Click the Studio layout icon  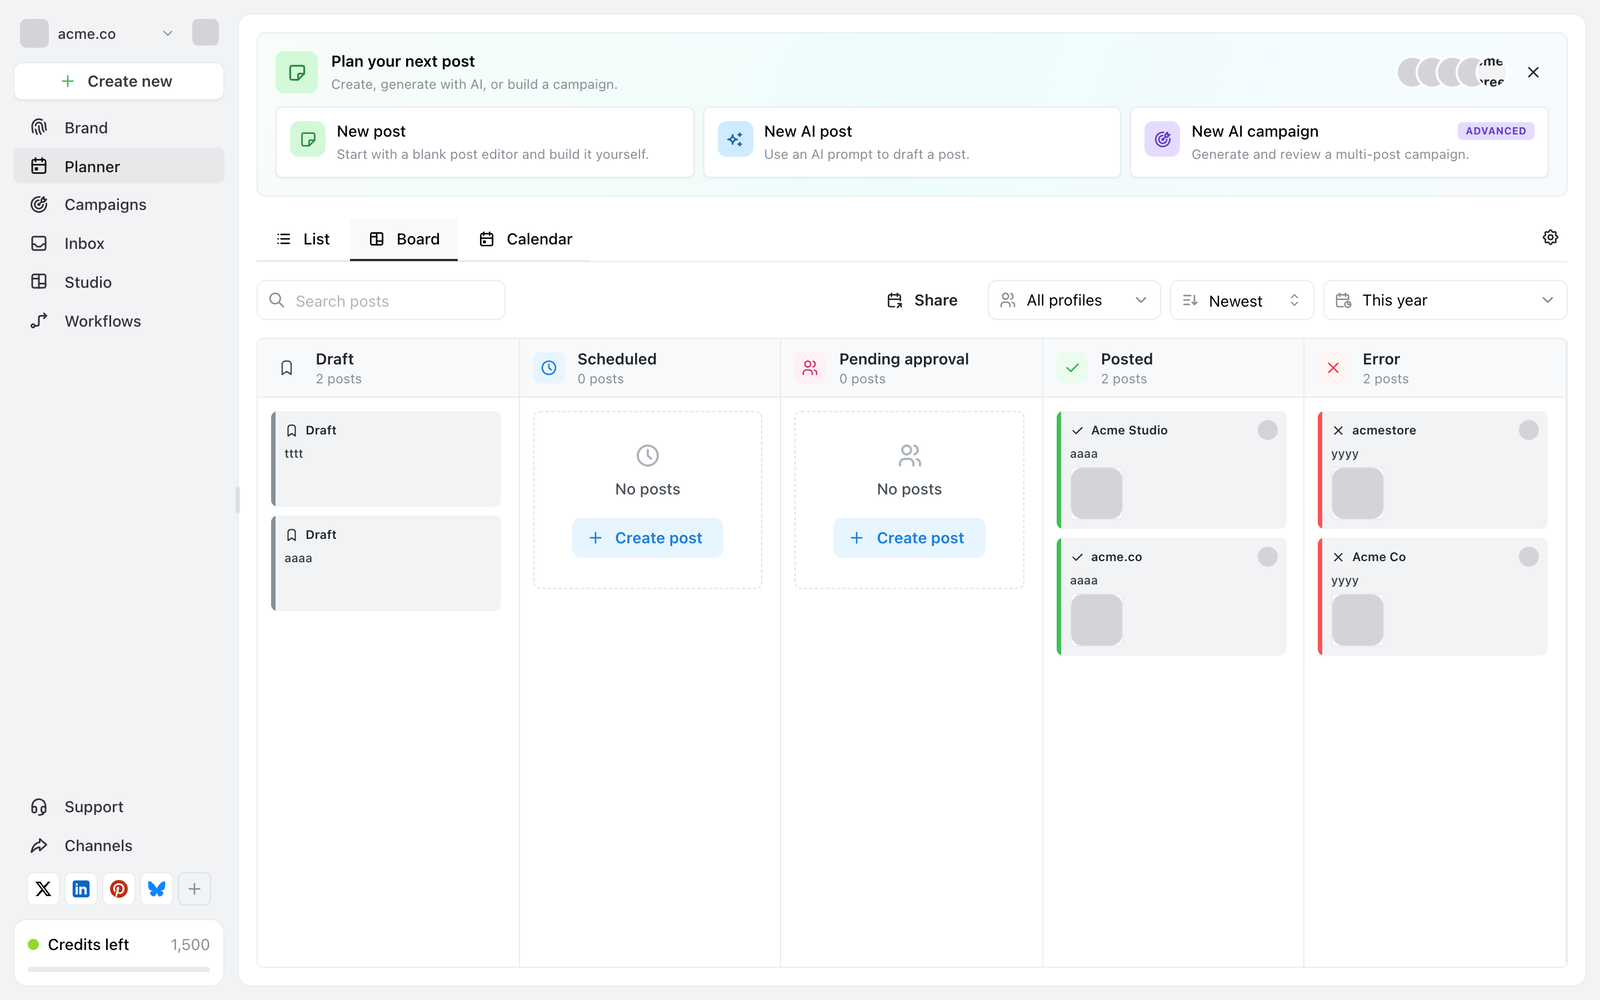click(x=39, y=282)
